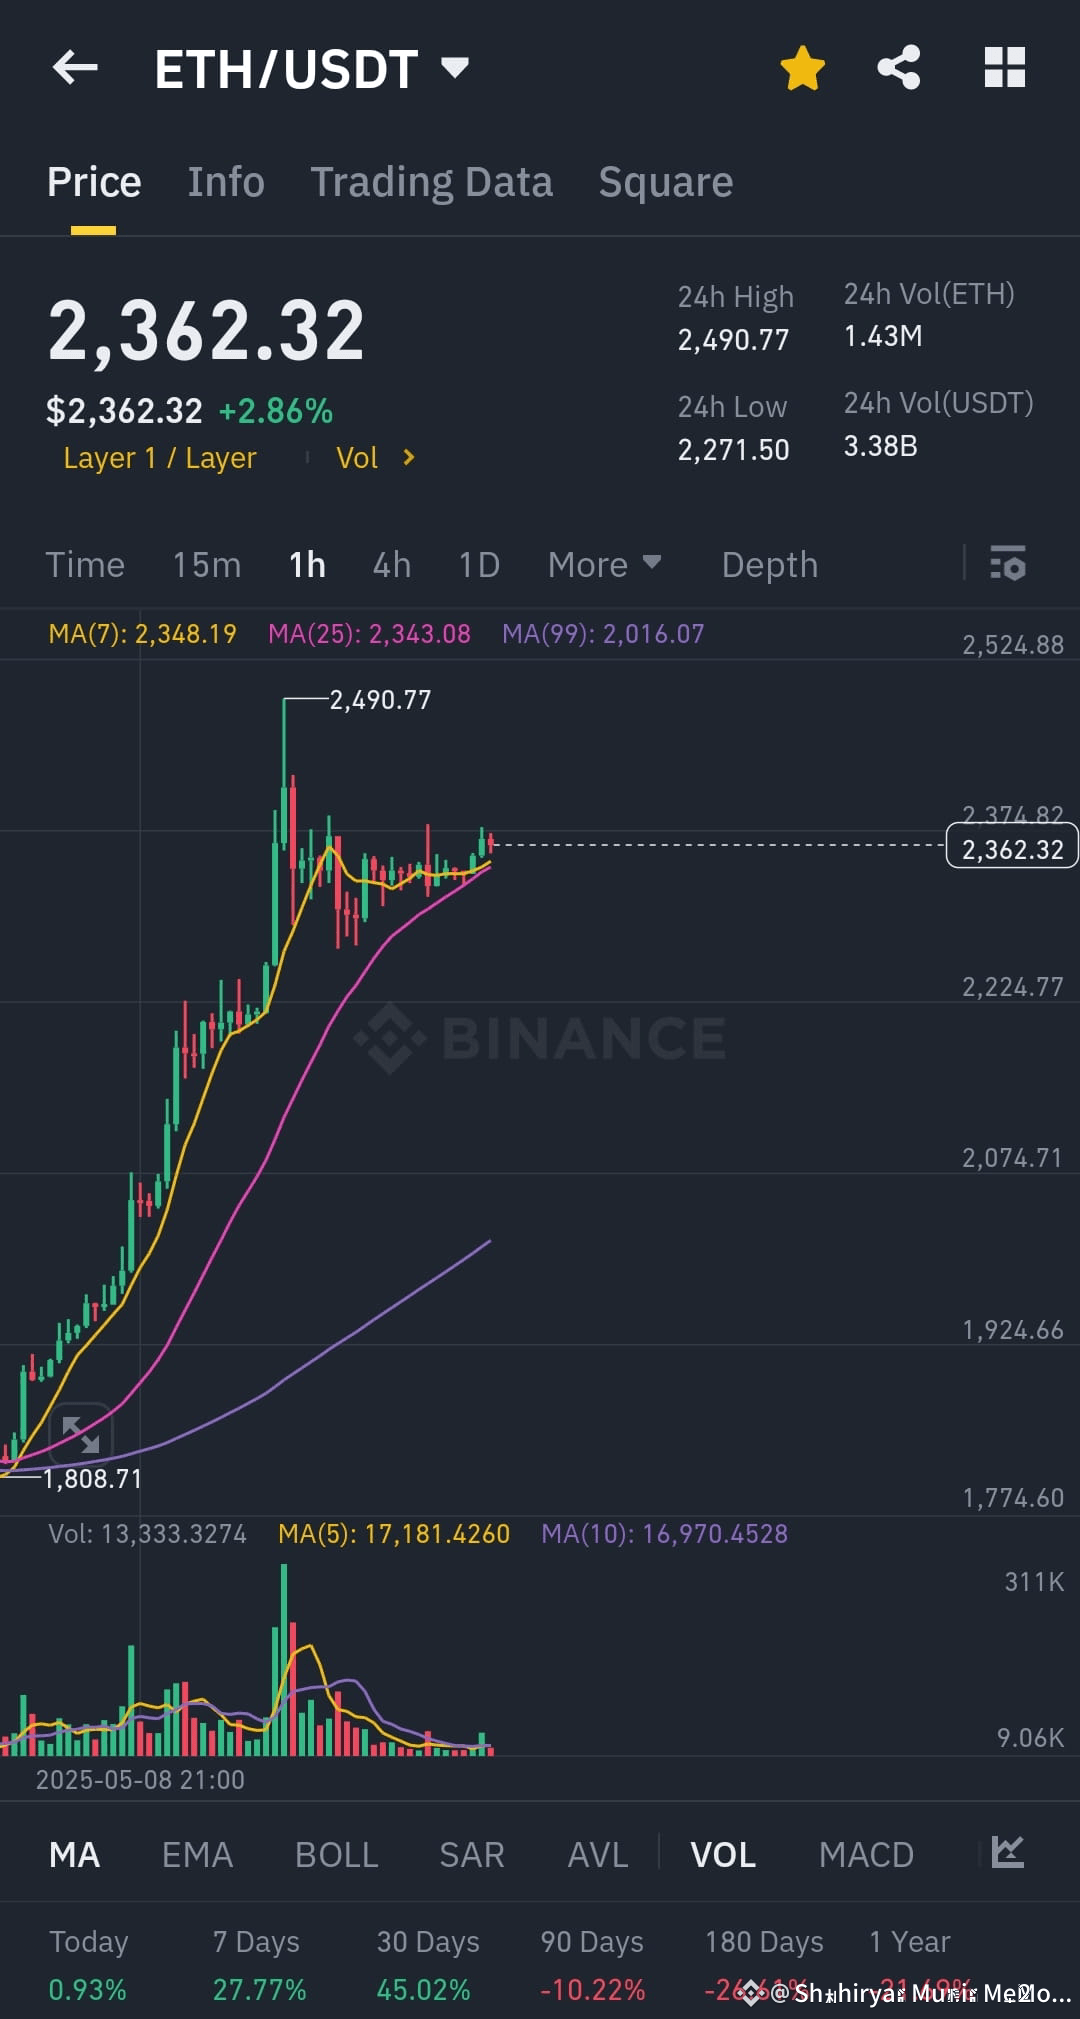The height and width of the screenshot is (2019, 1080).
Task: Open the Square tab
Action: [x=666, y=182]
